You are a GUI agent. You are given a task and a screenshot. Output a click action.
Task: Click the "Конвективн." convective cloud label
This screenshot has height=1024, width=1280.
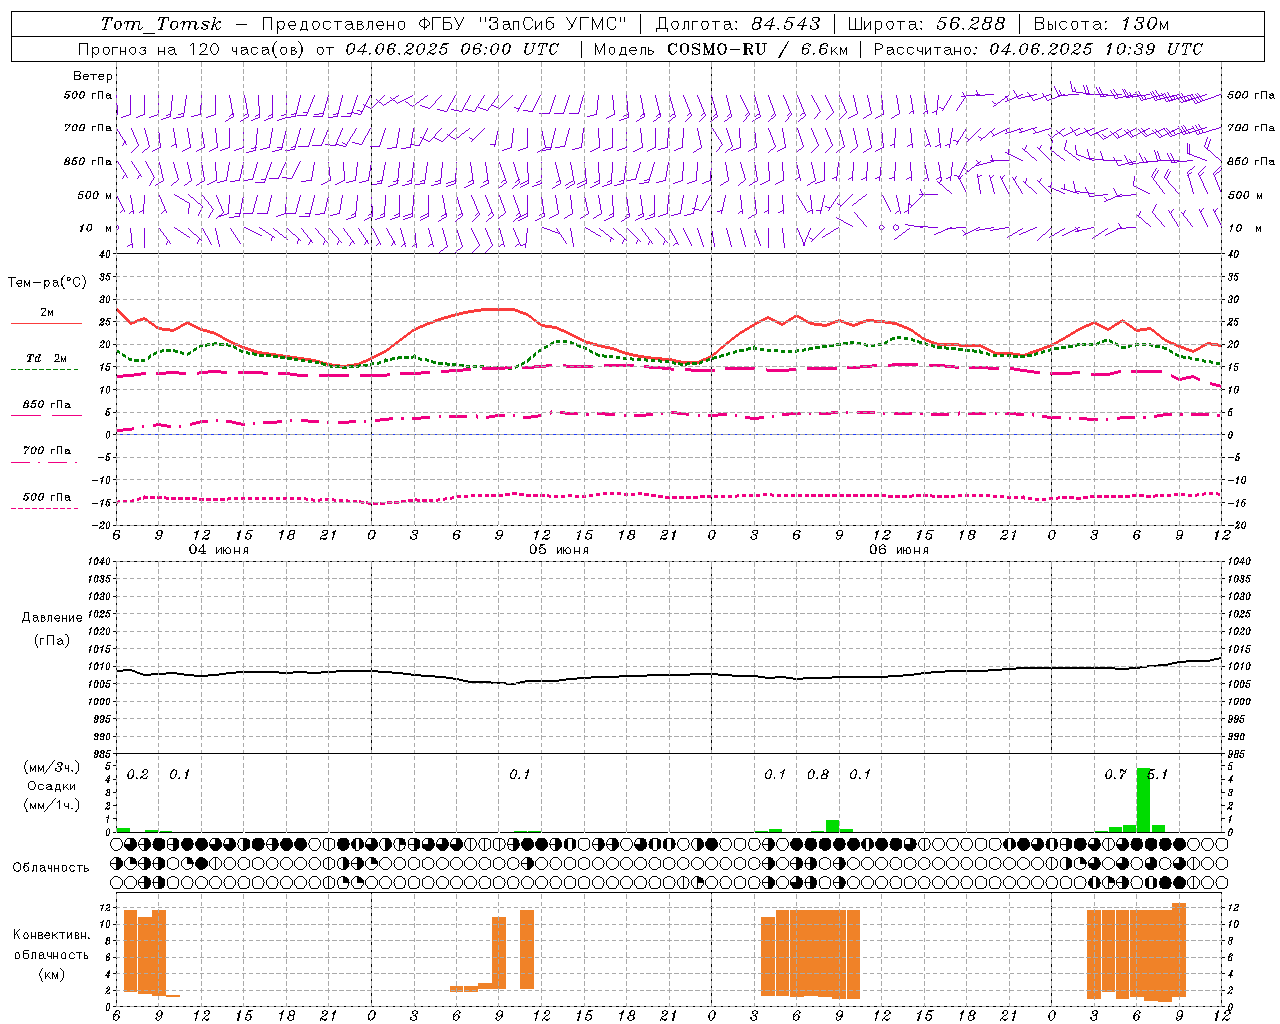51,935
